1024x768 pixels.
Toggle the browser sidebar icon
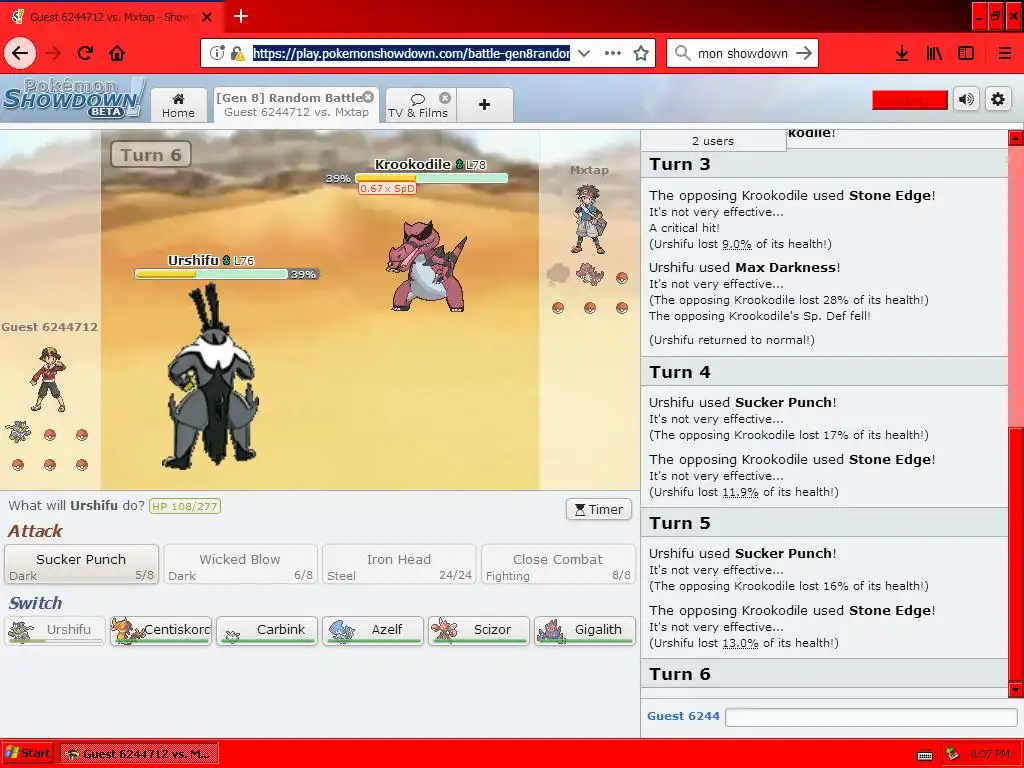coord(966,54)
